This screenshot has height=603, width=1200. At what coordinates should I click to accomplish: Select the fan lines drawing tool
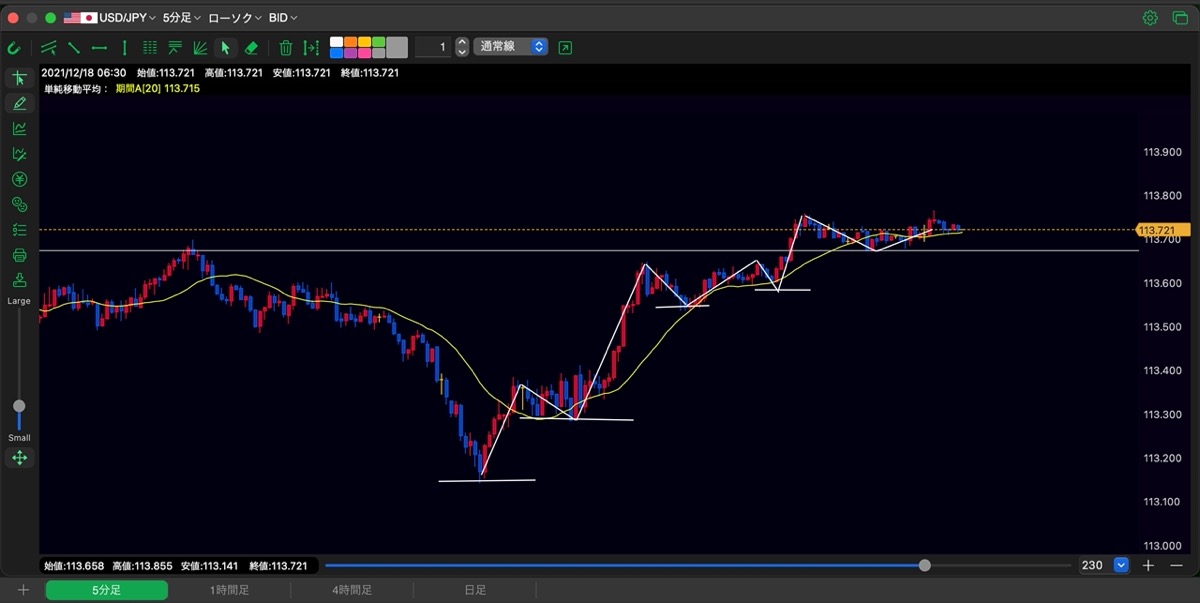[x=200, y=47]
